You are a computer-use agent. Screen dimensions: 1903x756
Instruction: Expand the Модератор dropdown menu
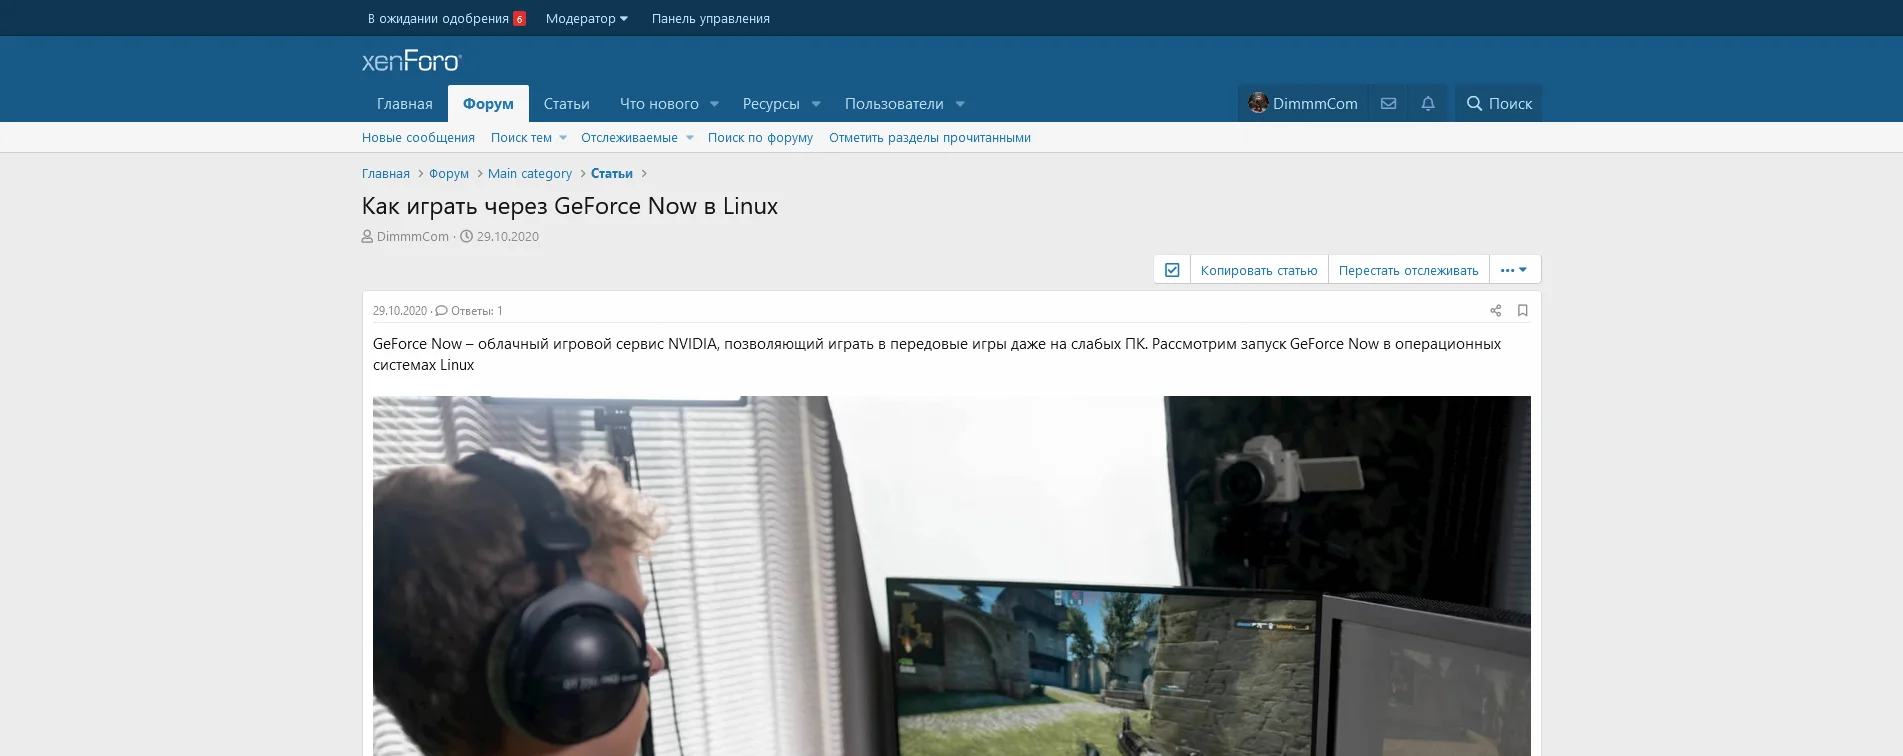pos(586,19)
